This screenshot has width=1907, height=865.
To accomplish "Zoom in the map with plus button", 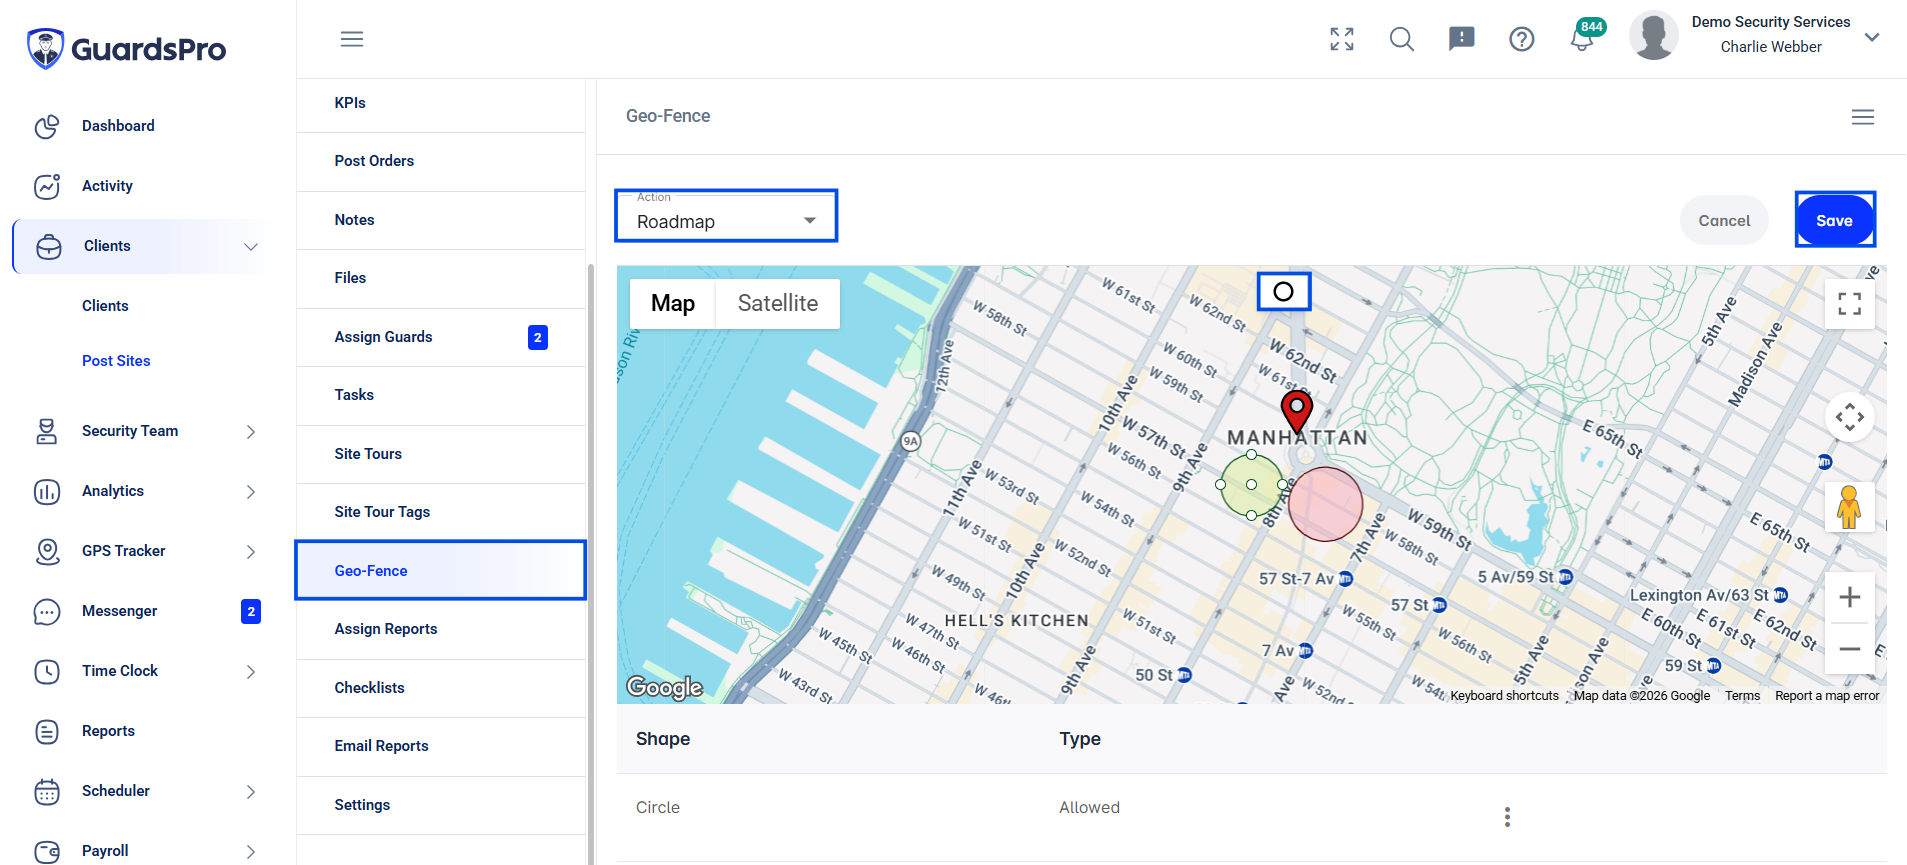I will (x=1849, y=597).
